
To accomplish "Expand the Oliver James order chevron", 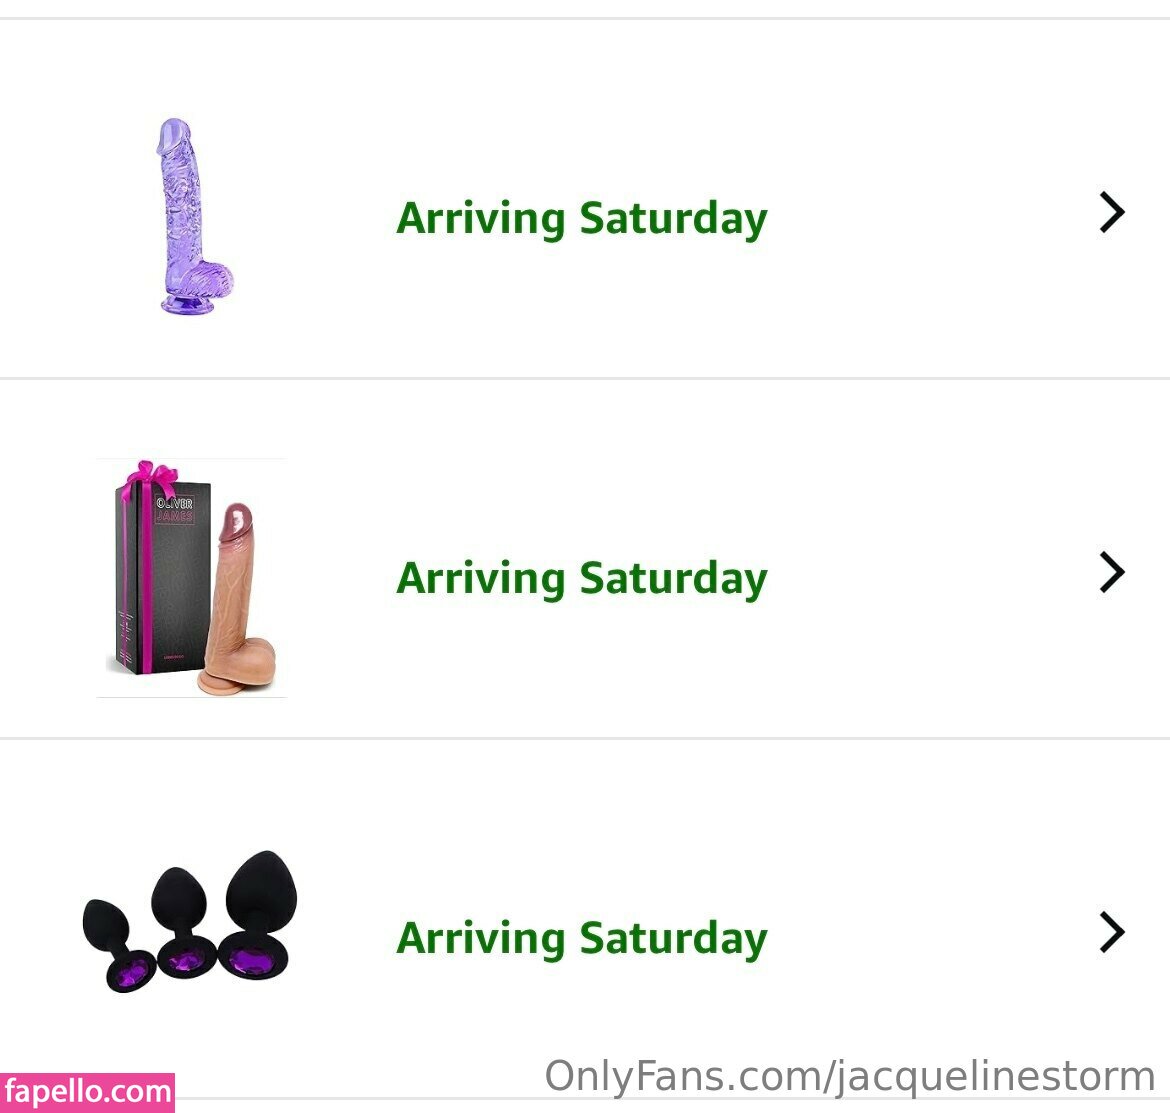I will 1112,572.
